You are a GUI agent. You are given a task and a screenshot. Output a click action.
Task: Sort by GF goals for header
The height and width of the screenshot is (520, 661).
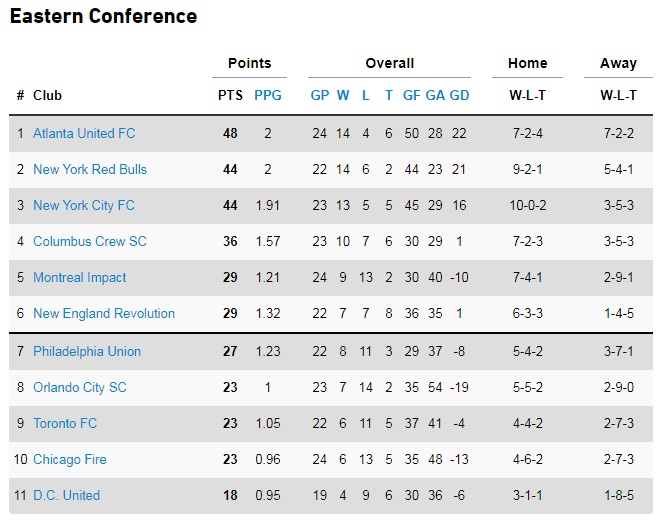tap(412, 95)
